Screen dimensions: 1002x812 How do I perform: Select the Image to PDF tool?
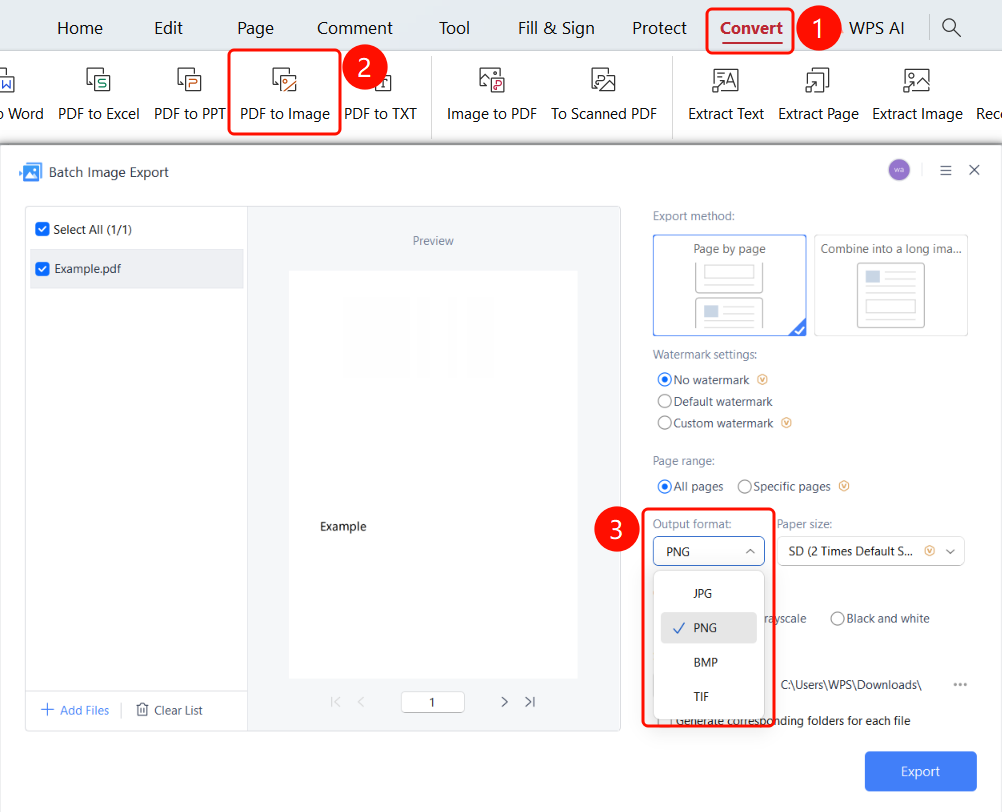point(491,95)
